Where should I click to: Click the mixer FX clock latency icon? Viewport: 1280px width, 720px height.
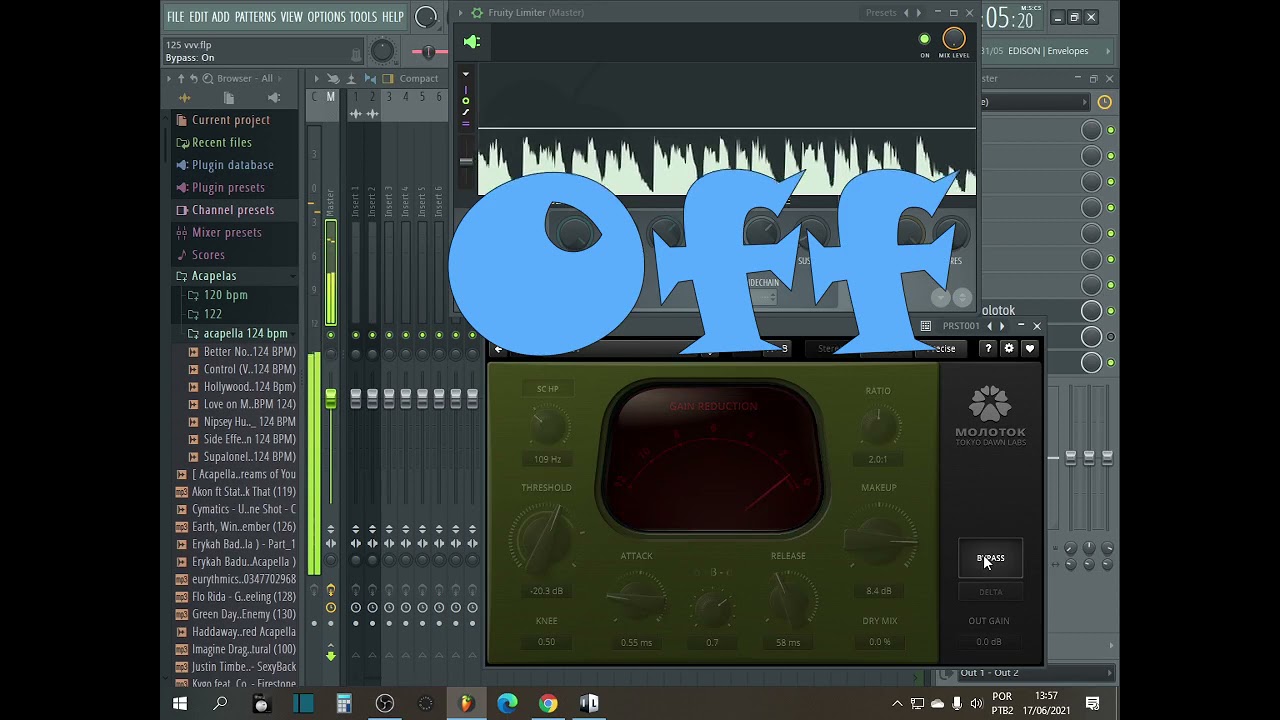[1104, 102]
